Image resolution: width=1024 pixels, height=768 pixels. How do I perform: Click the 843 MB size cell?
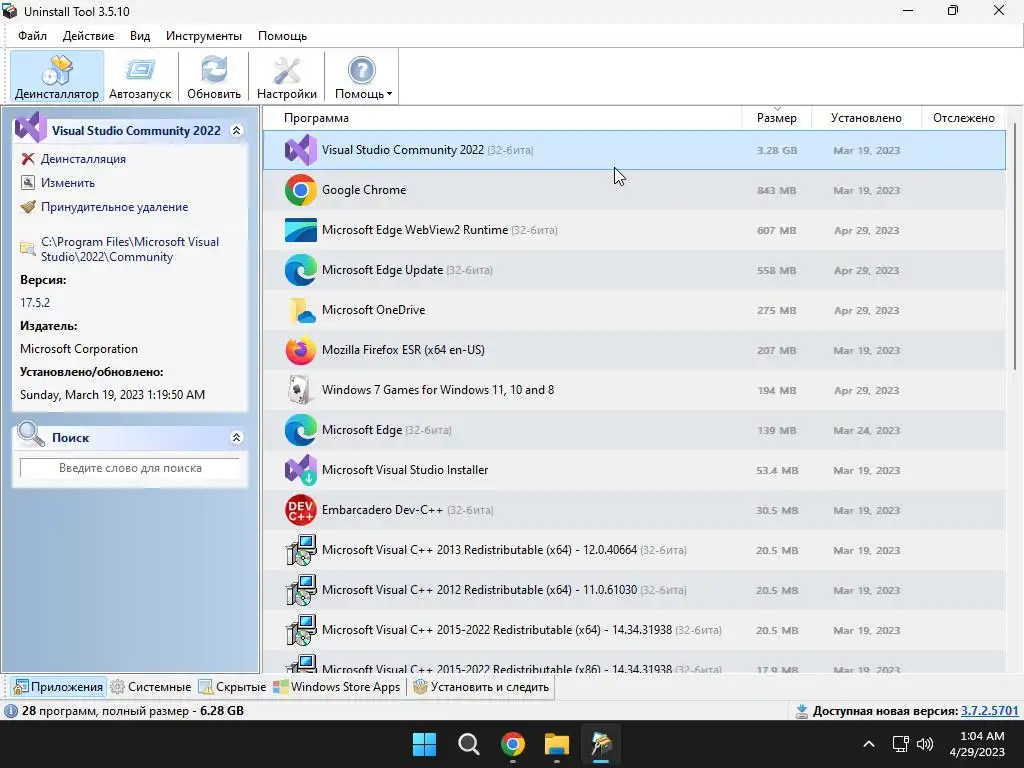tap(776, 191)
